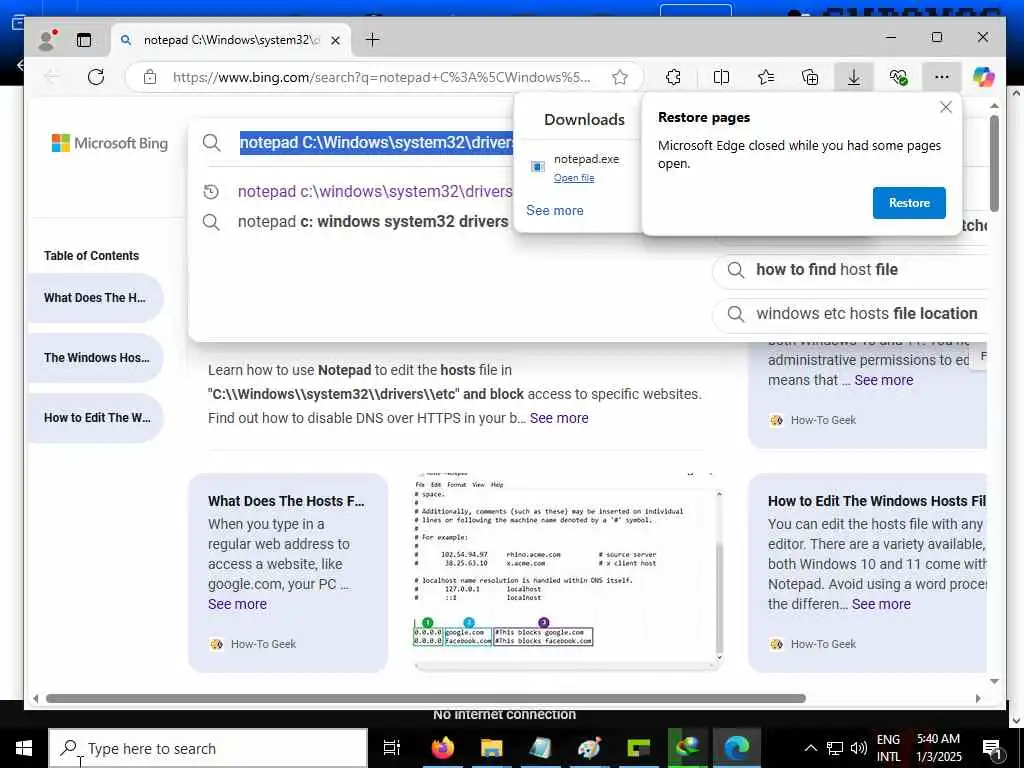View site information lock icon
Image resolution: width=1024 pixels, height=768 pixels.
150,77
